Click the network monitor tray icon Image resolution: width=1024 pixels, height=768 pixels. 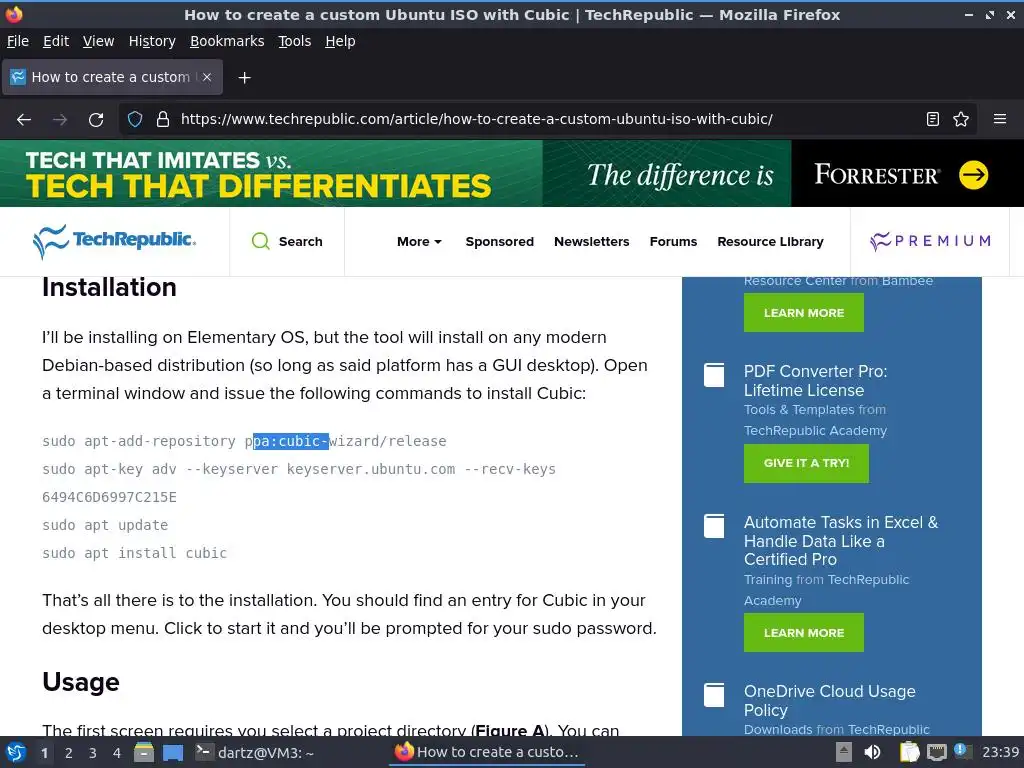[936, 752]
